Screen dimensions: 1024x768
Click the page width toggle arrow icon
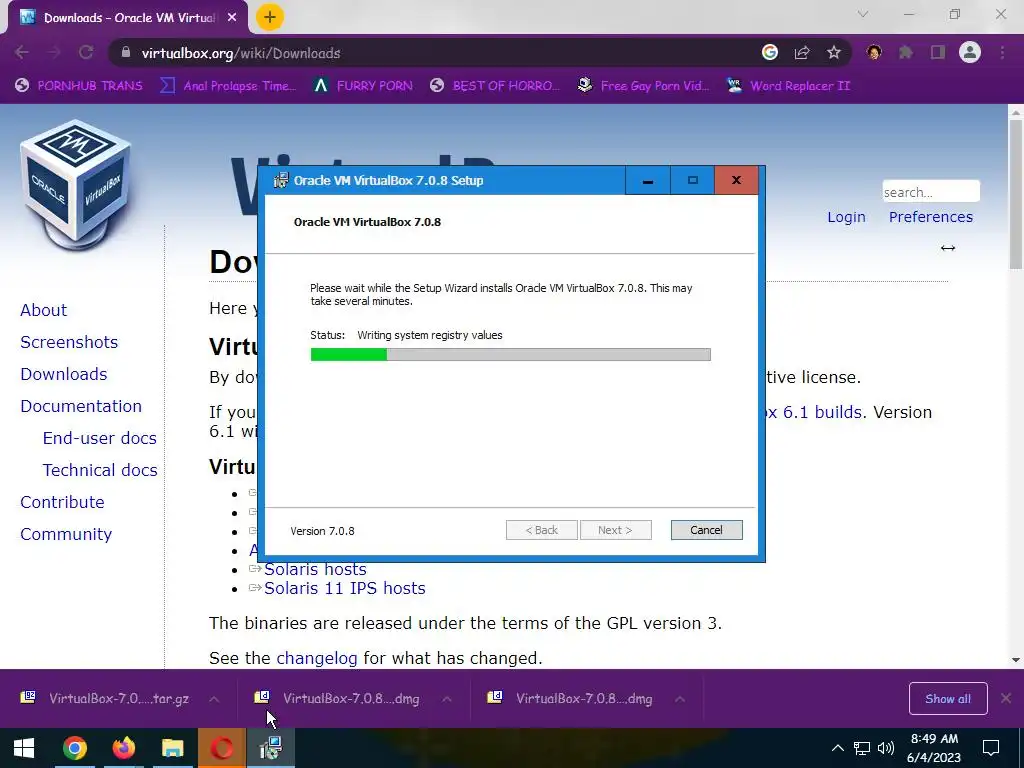948,248
